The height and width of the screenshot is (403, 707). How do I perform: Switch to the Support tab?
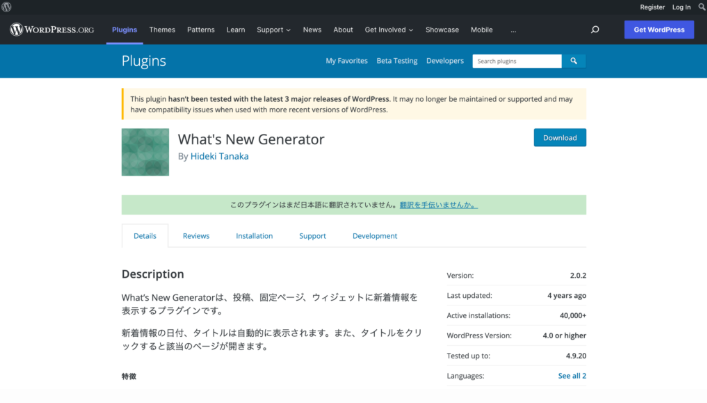tap(312, 236)
